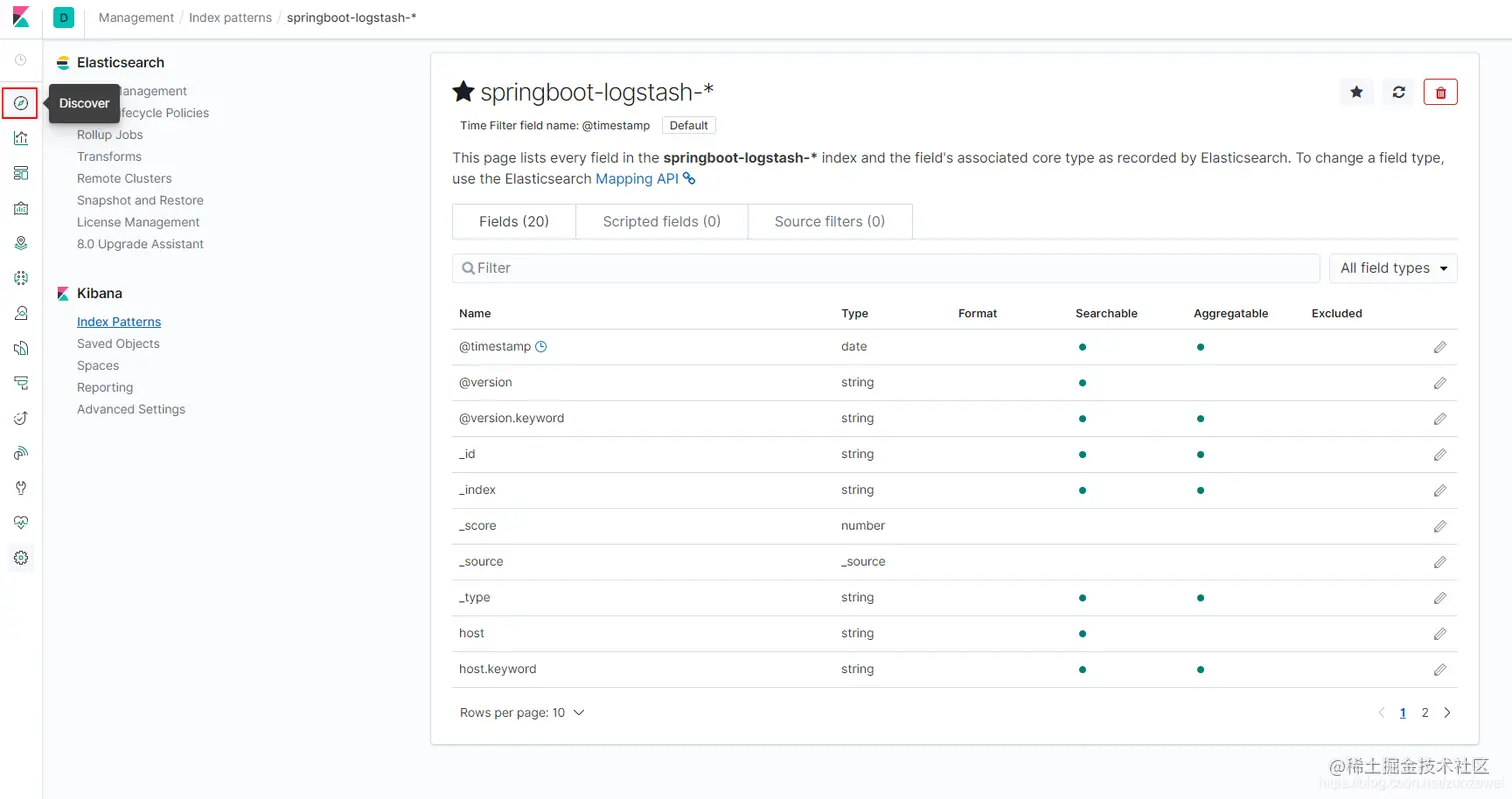The image size is (1512, 799).
Task: Sort by the Name column header
Action: click(x=475, y=313)
